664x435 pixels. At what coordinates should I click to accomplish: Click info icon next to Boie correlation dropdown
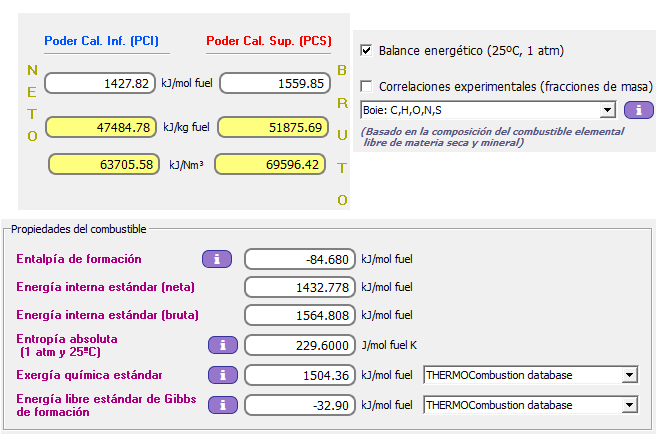click(638, 110)
